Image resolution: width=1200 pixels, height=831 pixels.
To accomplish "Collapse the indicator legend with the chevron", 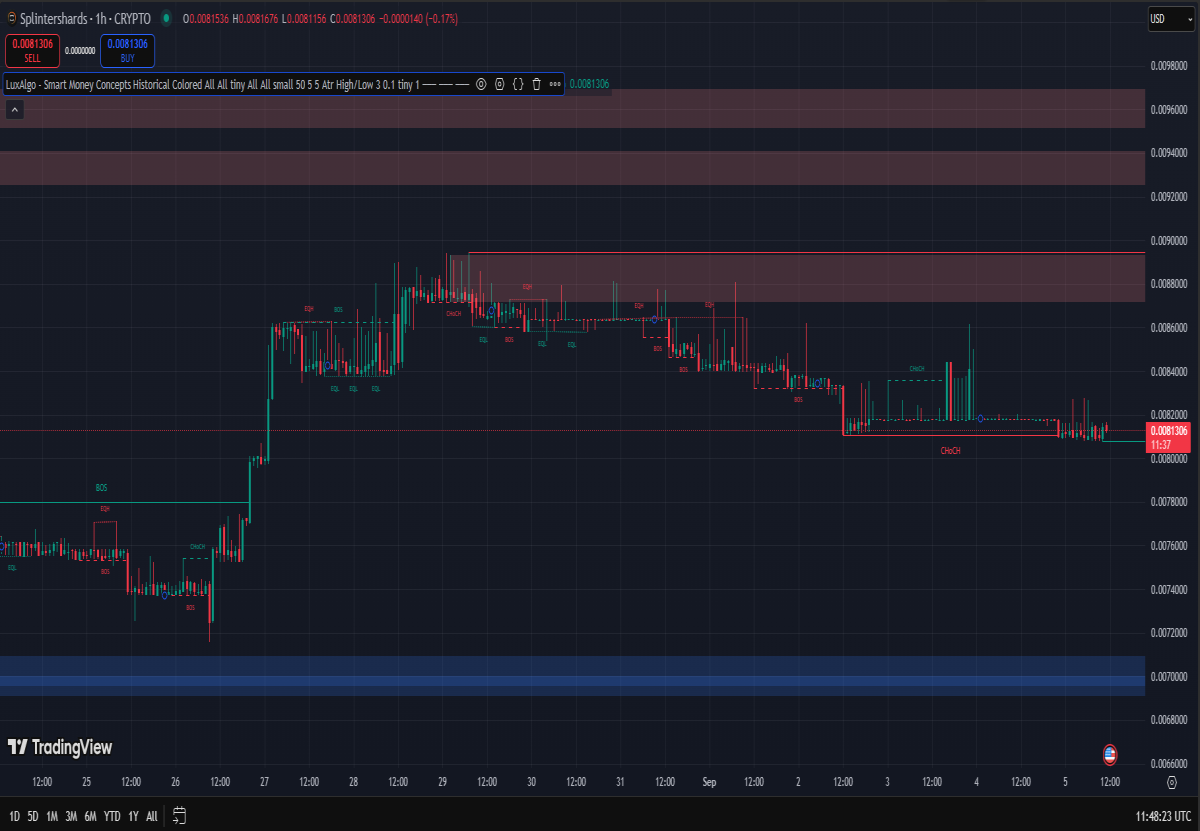I will coord(14,107).
